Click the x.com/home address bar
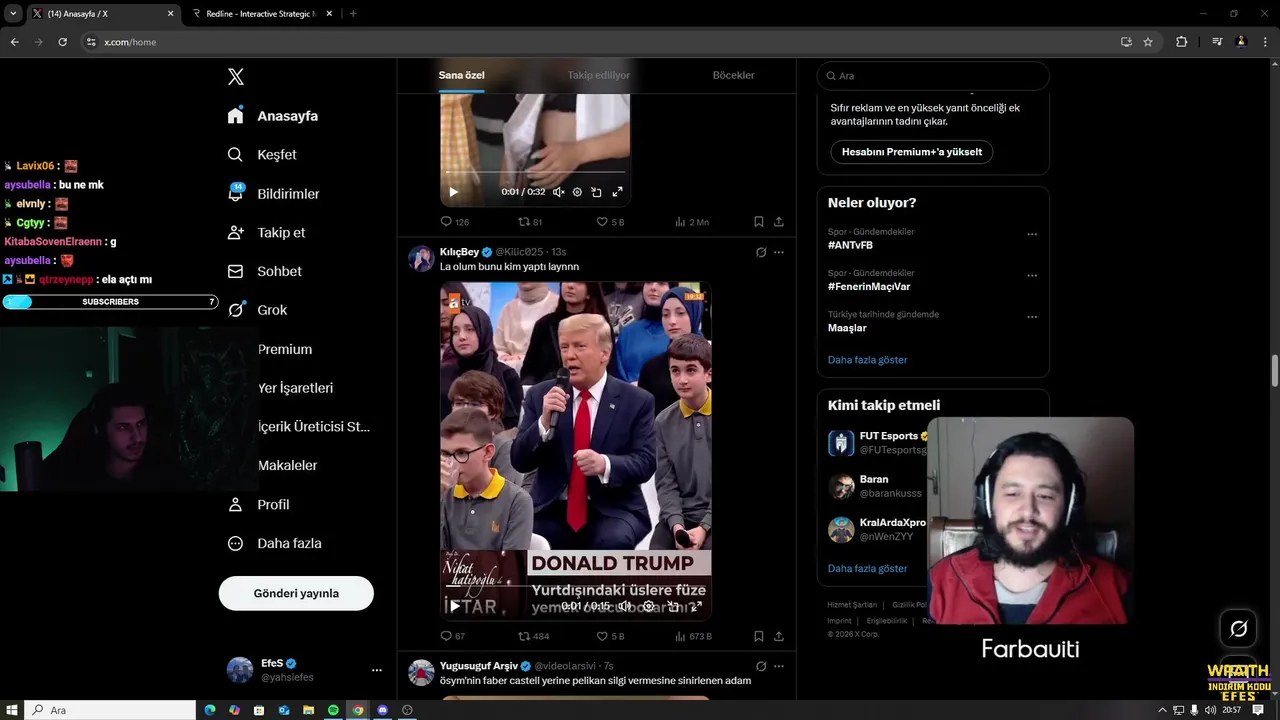The width and height of the screenshot is (1280, 720). tap(600, 42)
